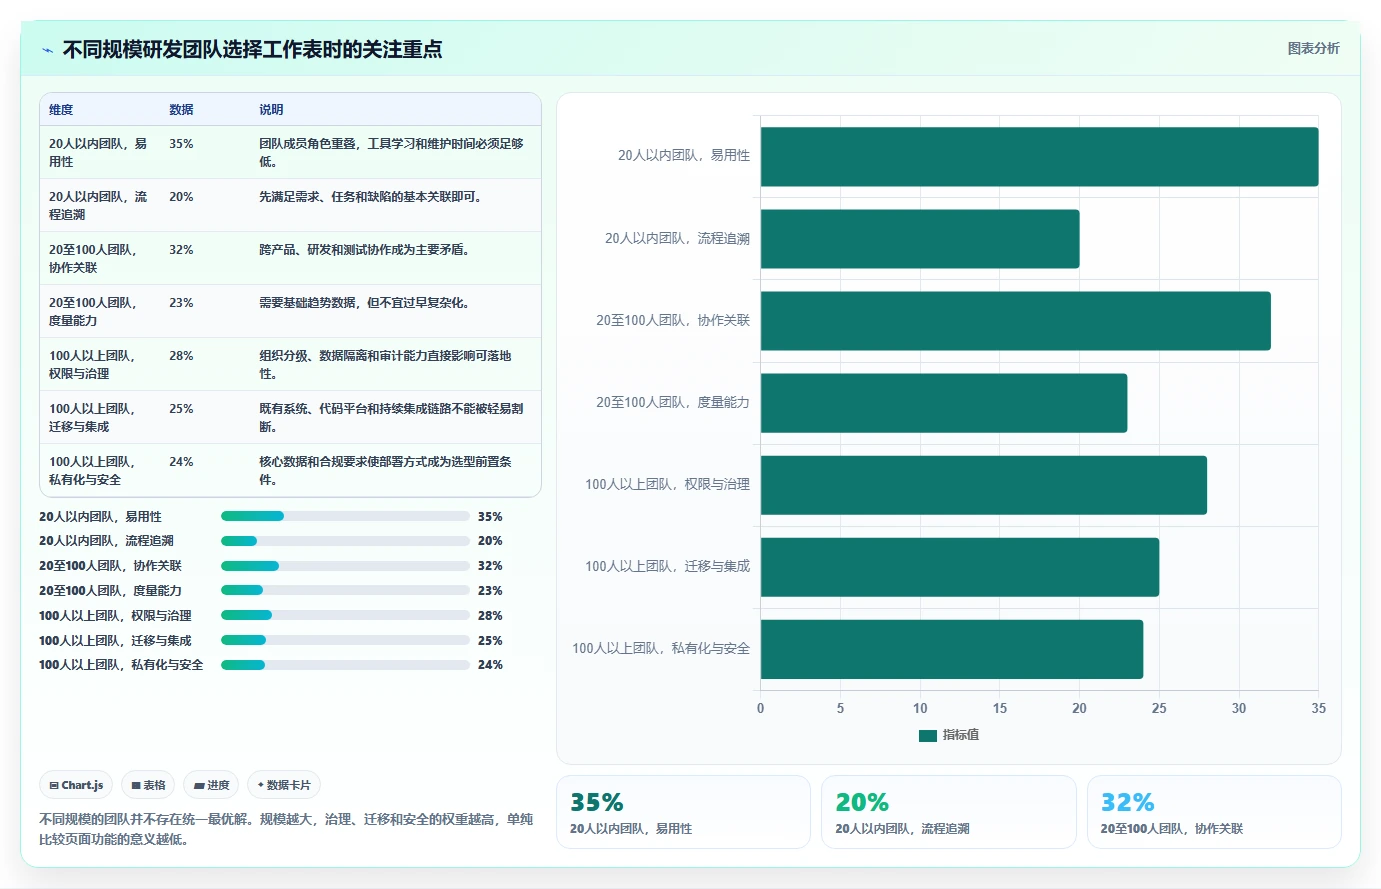1381x889 pixels.
Task: Click the chart bar for 100人以上团队，私有化与安全
Action: 952,649
